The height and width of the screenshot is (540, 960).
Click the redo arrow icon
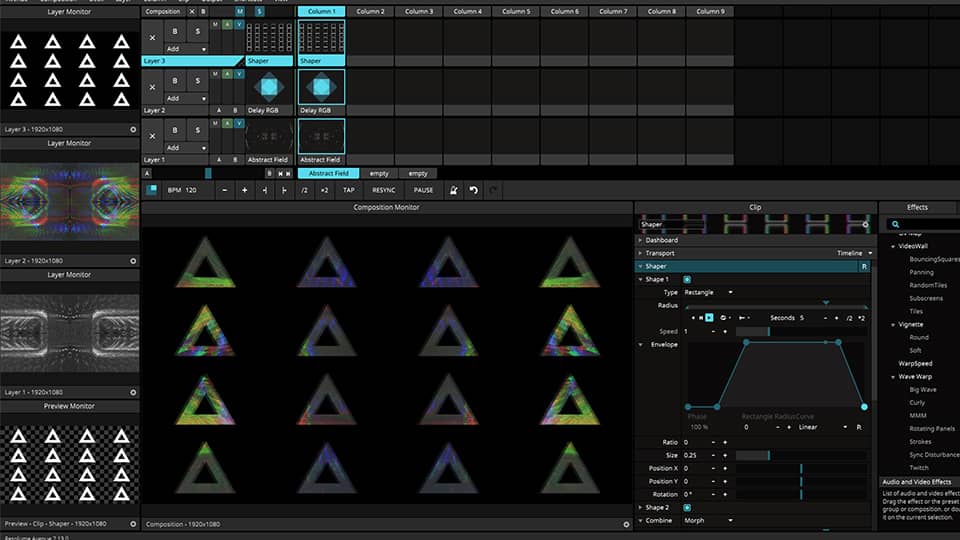(493, 190)
